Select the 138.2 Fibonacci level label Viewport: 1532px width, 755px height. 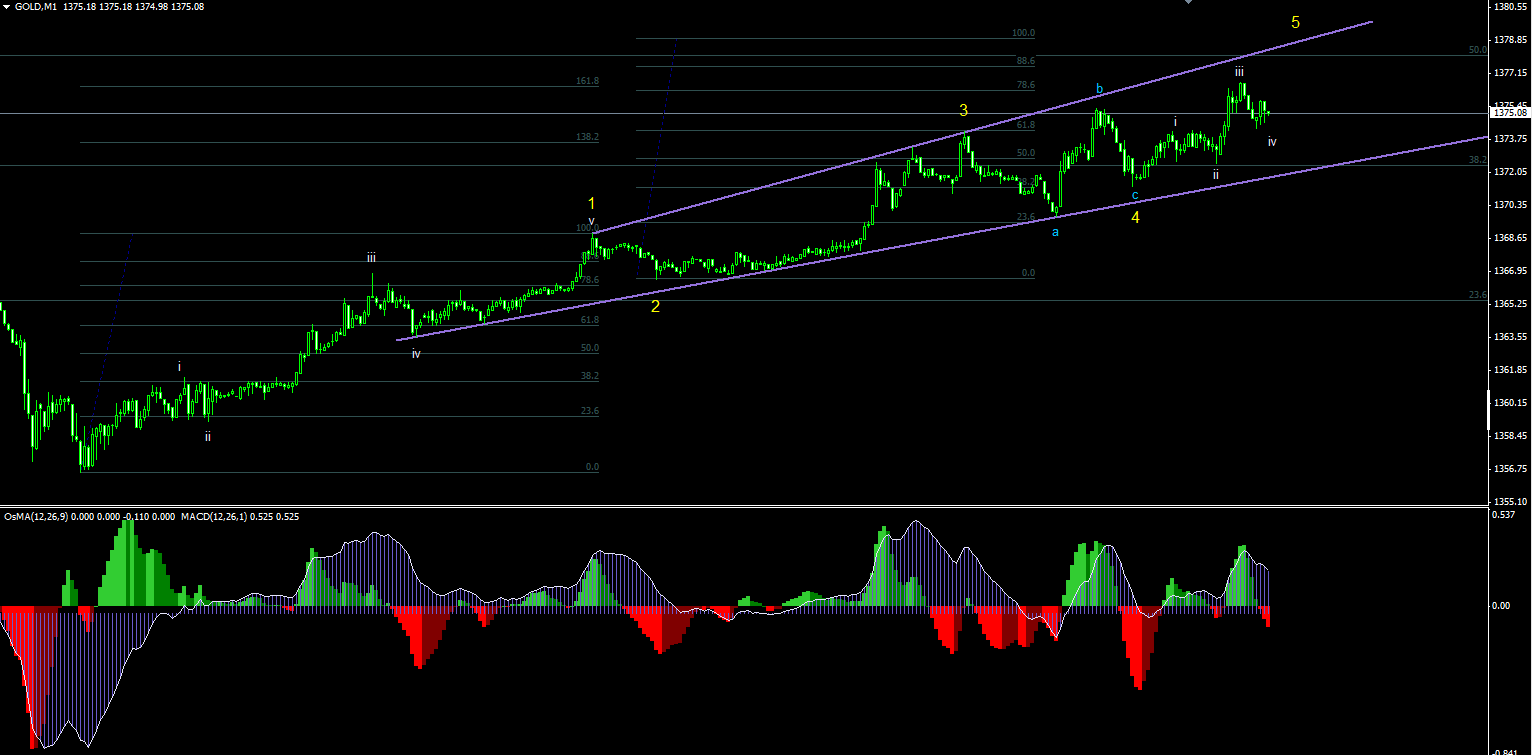click(587, 137)
